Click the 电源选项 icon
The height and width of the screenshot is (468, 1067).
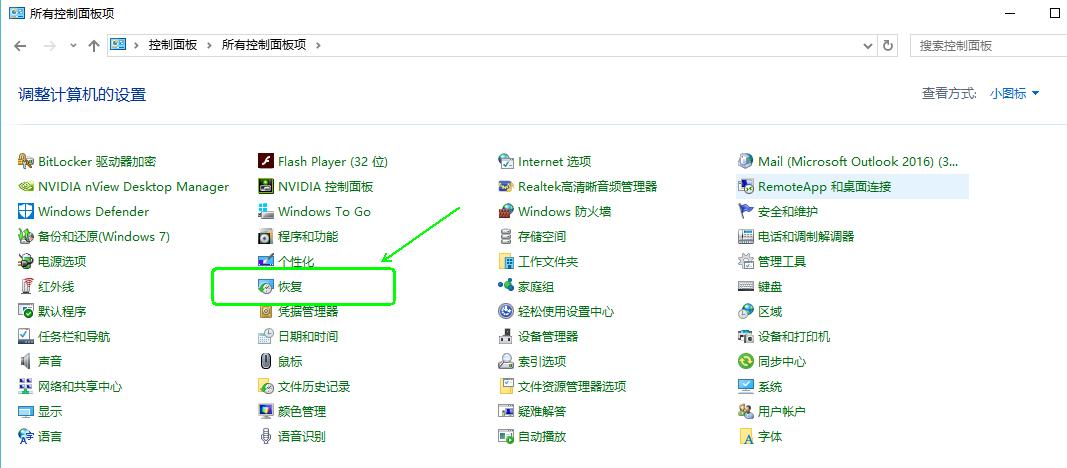coord(26,261)
